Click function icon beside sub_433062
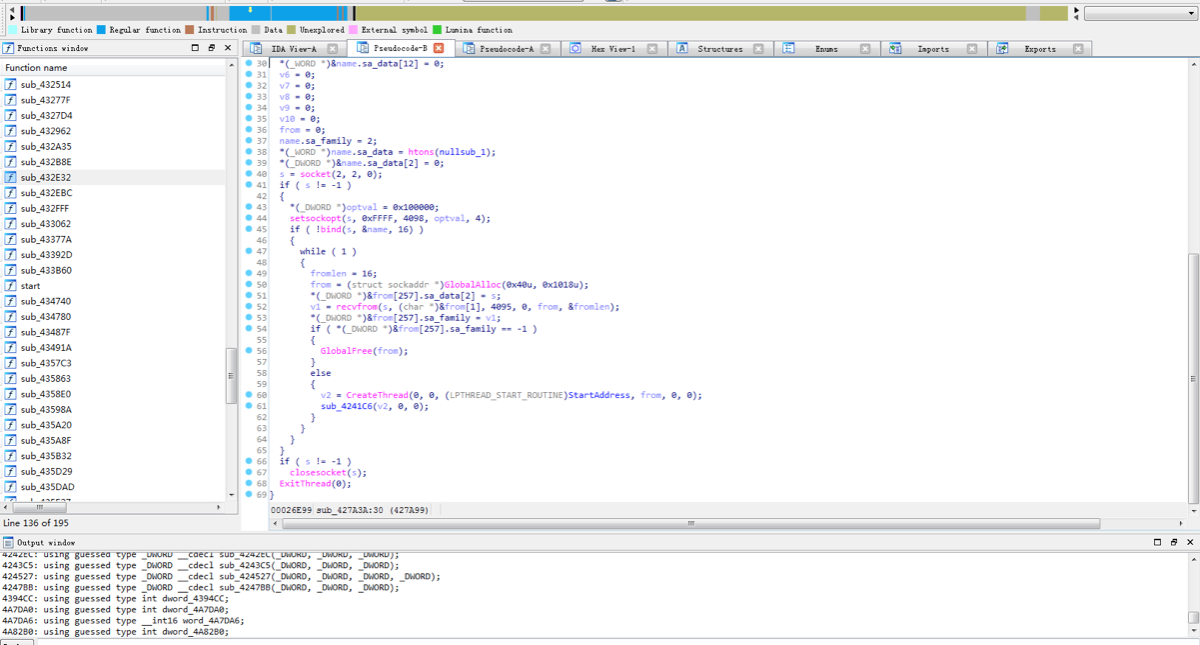Screen dimensions: 1200x645 (11, 224)
